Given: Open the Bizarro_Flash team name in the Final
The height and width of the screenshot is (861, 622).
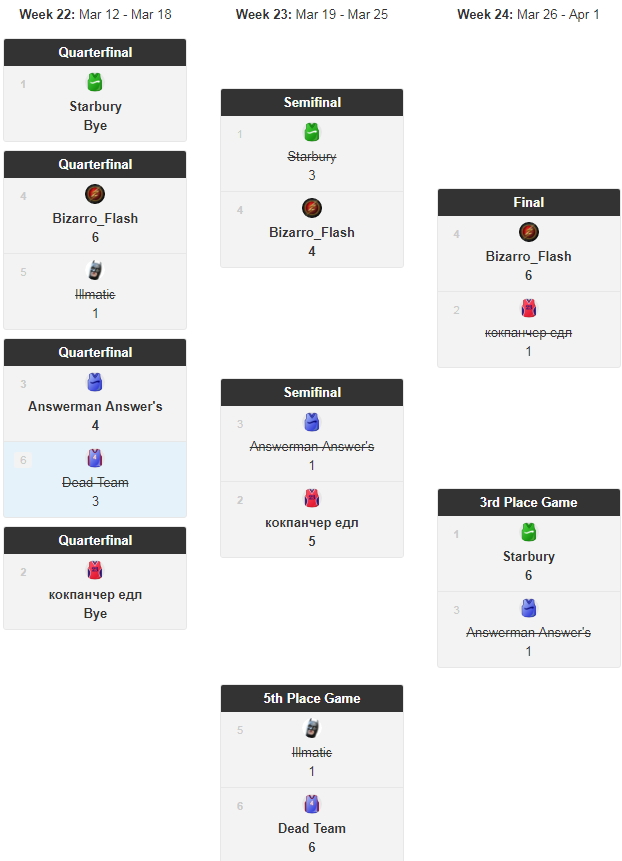Looking at the screenshot, I should click(x=529, y=257).
